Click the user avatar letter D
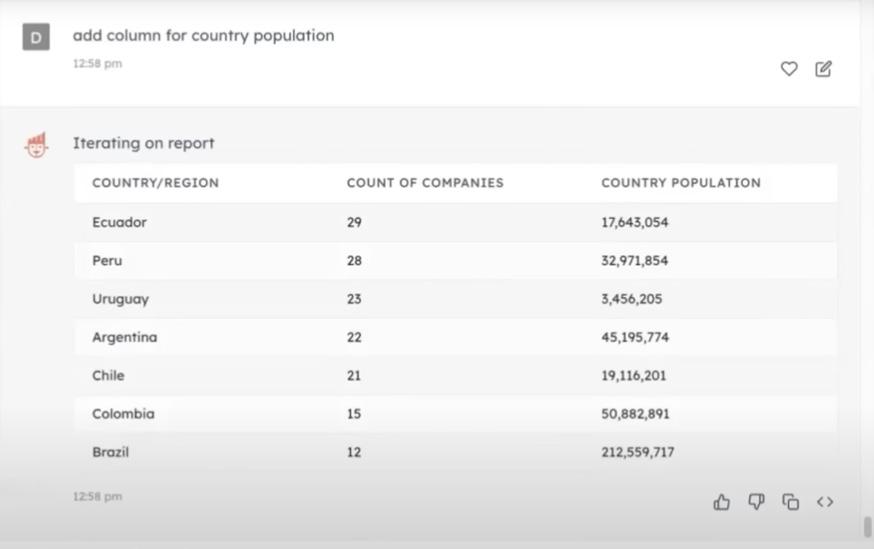 [36, 38]
